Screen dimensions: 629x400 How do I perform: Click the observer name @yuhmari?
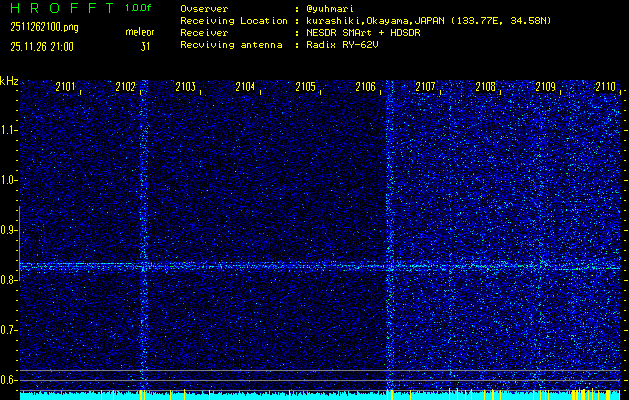coord(330,9)
